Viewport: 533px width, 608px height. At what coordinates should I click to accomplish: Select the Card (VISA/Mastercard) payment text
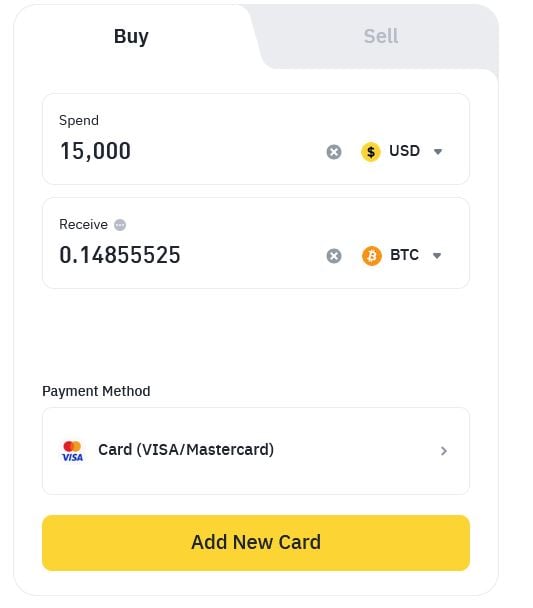point(186,450)
